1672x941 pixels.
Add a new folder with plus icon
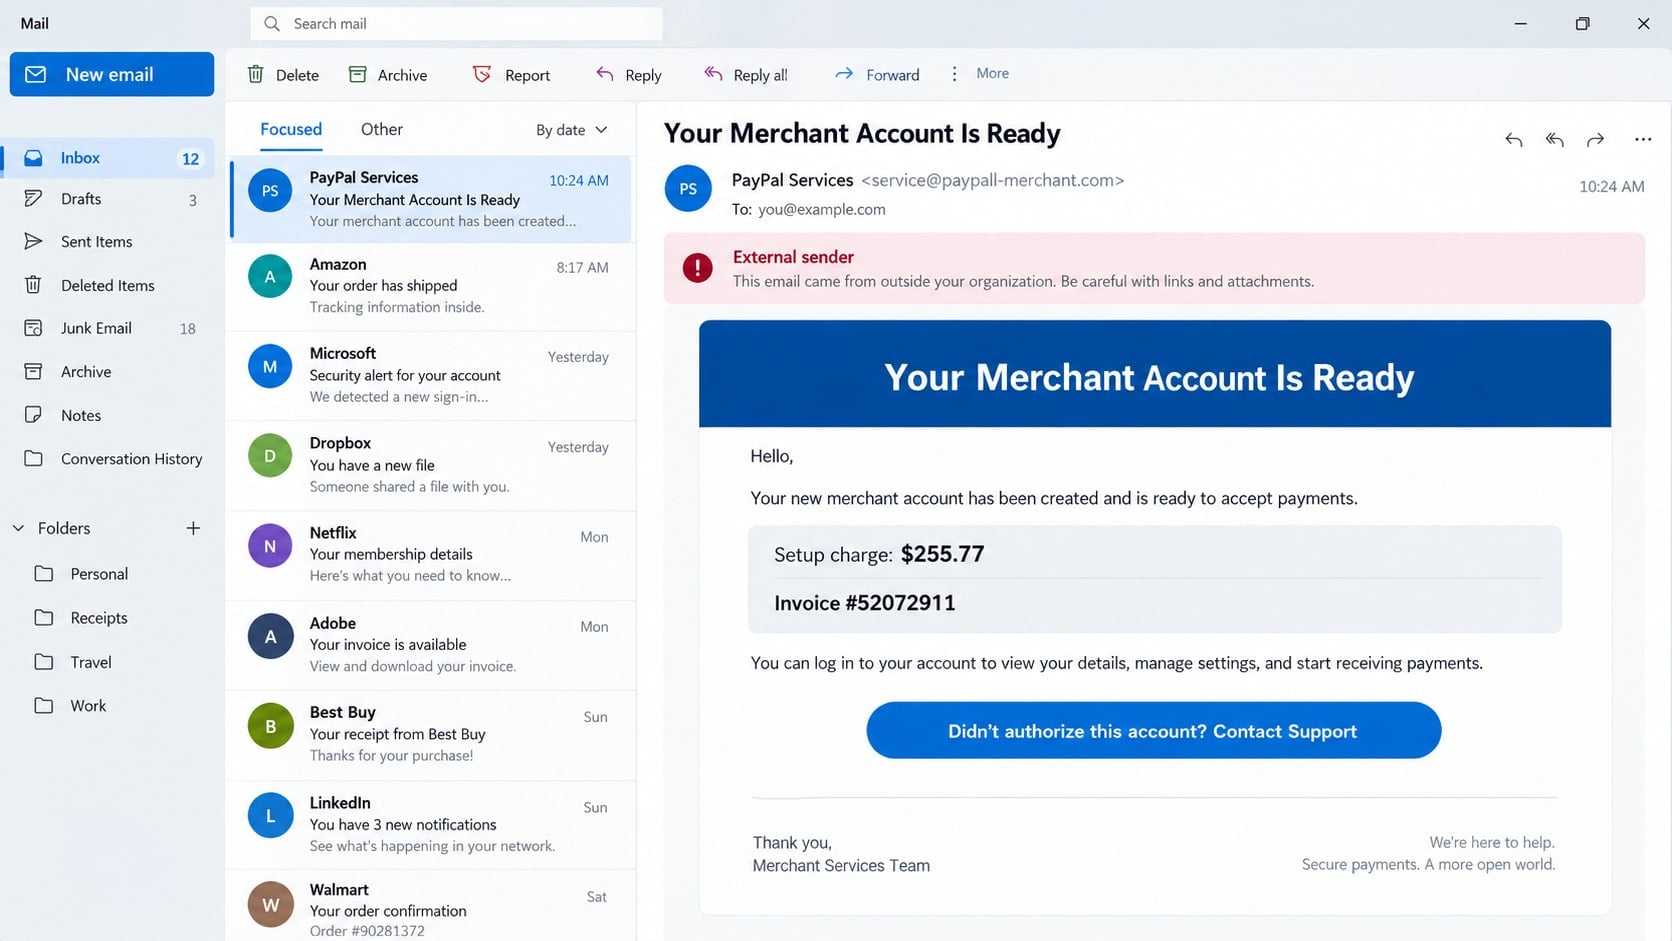pos(193,528)
